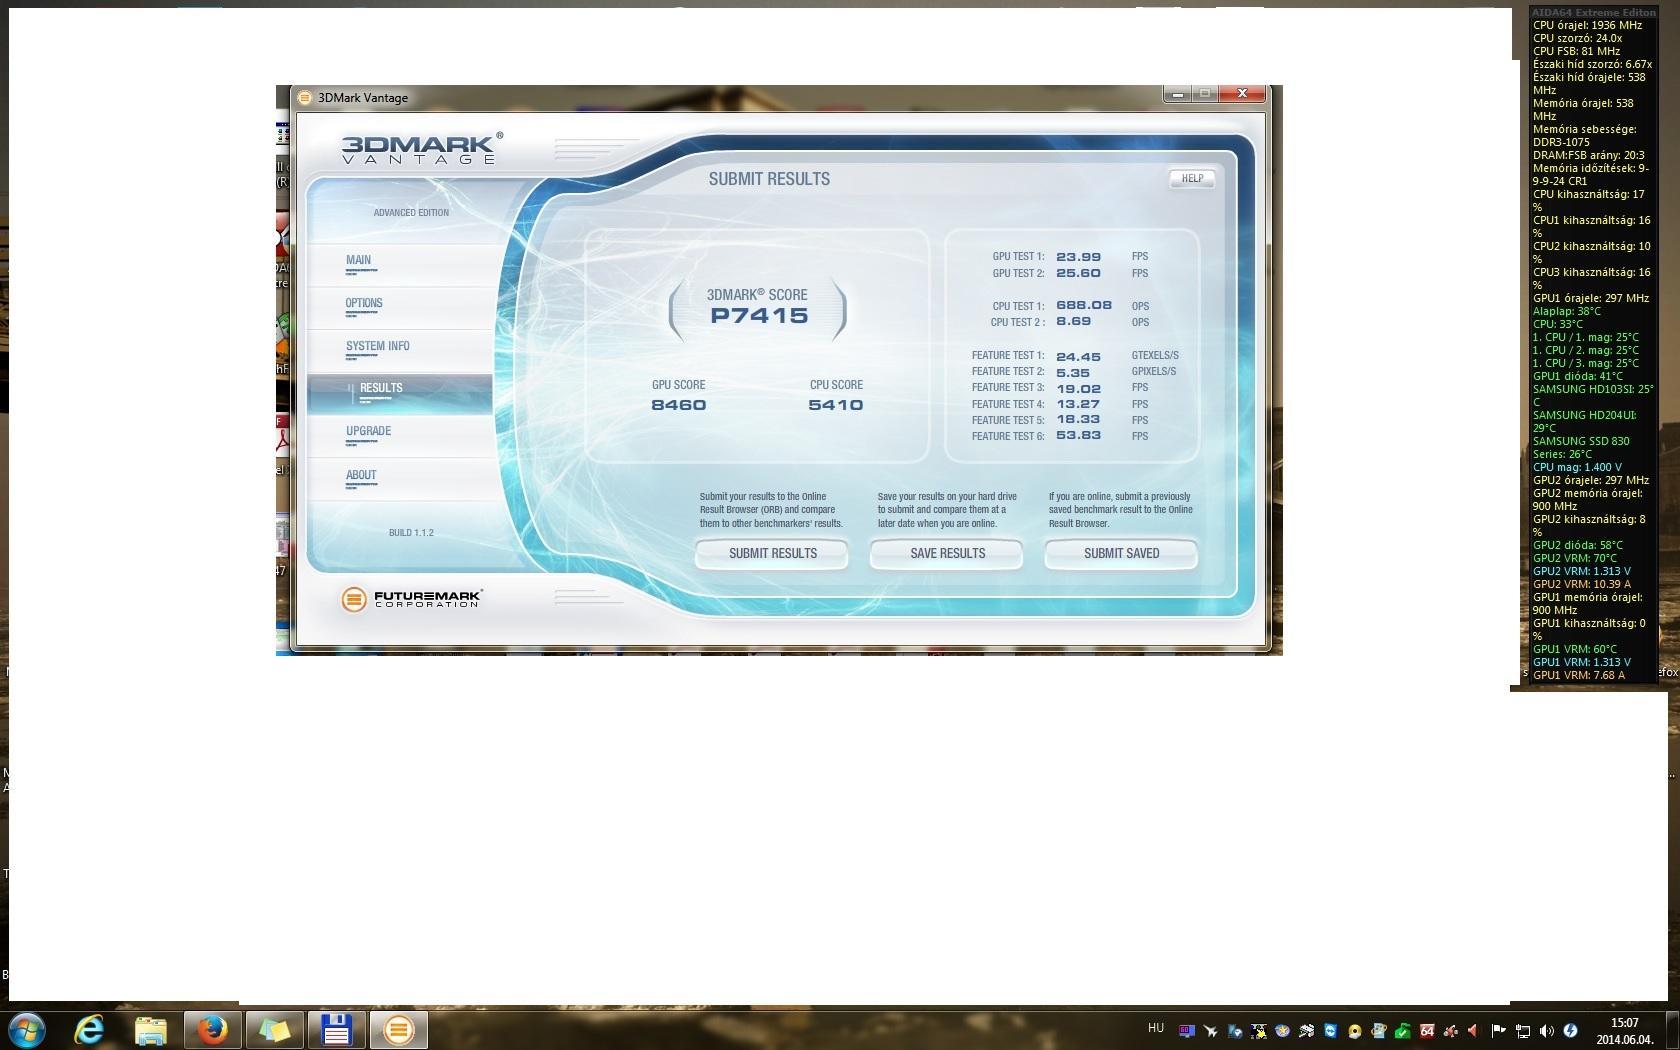Open the Action Center flag icon
Screen dimensions: 1680x1050
click(x=1498, y=1030)
